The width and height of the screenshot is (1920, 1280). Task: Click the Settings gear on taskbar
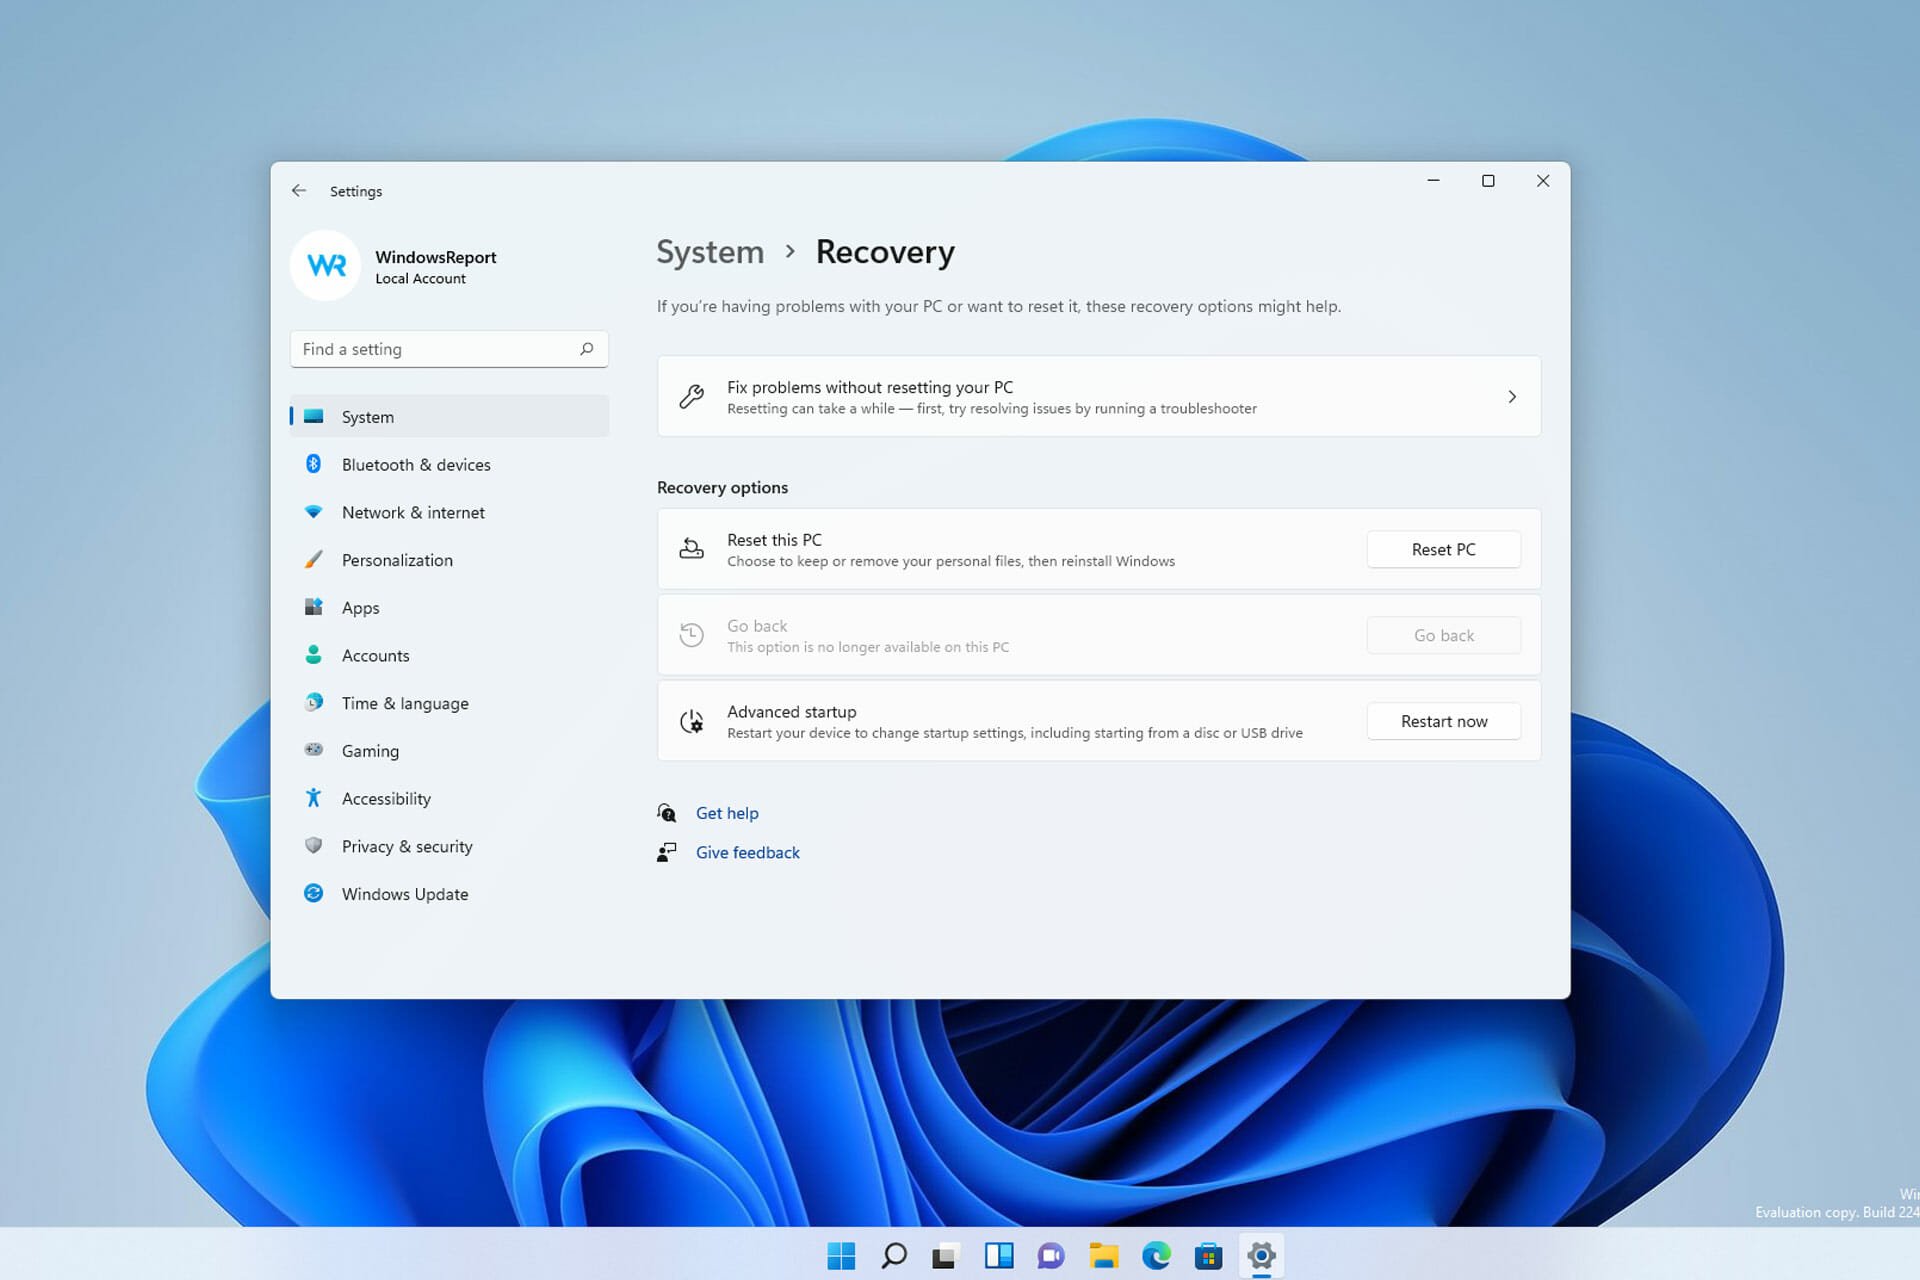click(x=1261, y=1255)
